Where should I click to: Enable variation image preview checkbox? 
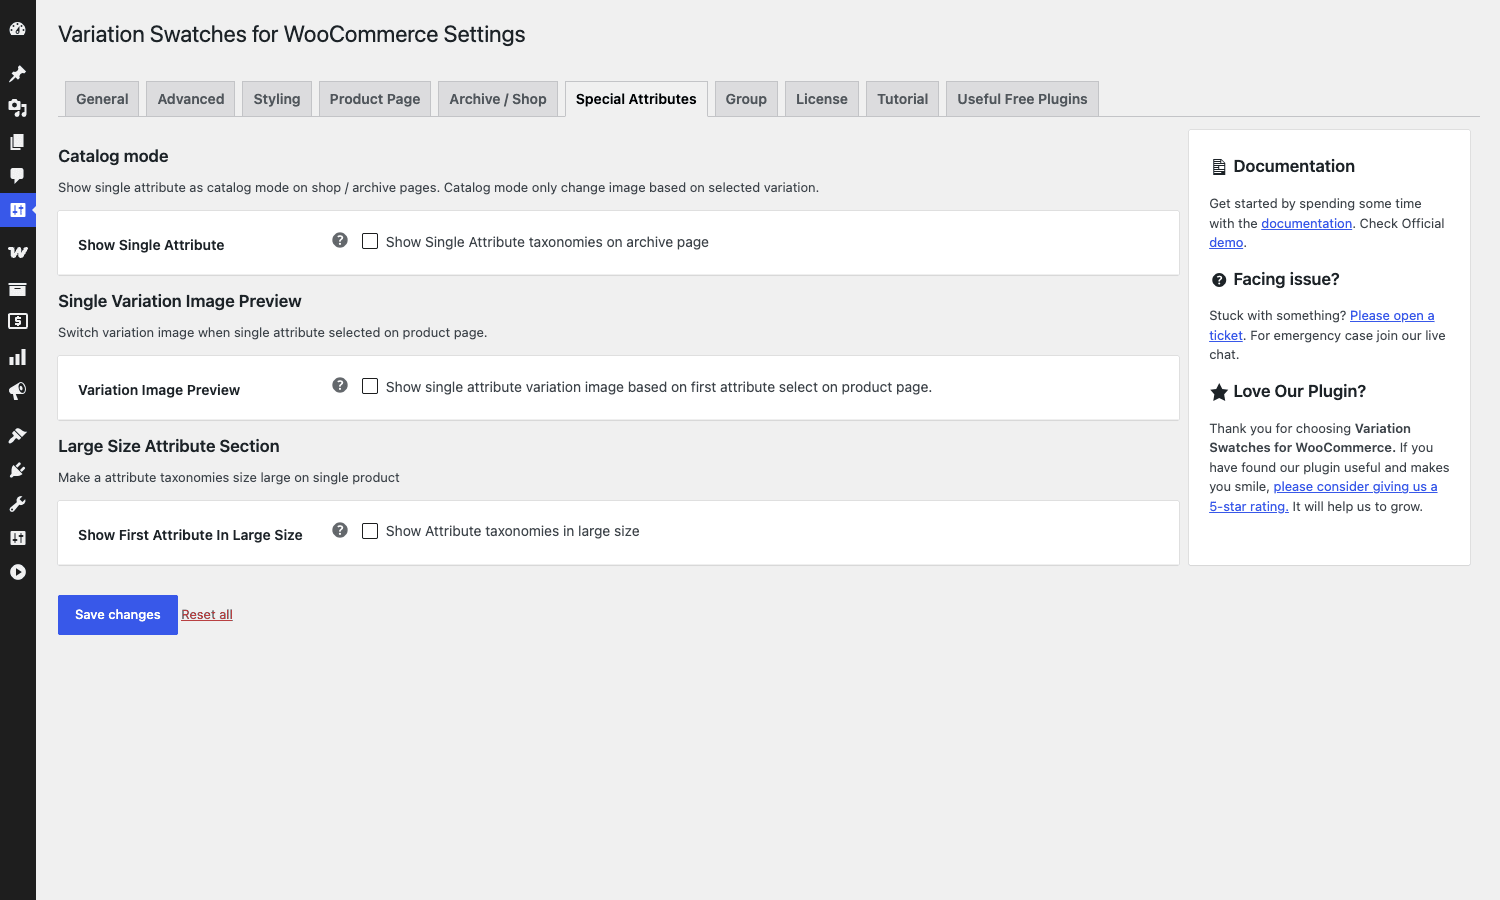coord(370,386)
